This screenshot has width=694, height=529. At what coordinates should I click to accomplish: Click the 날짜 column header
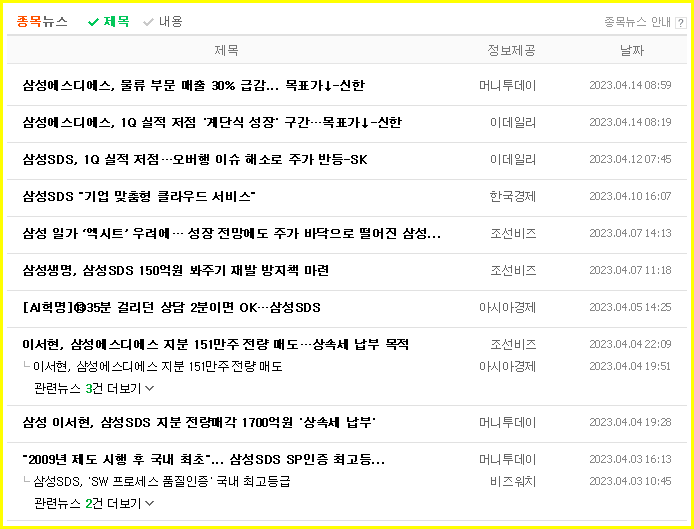[x=632, y=50]
